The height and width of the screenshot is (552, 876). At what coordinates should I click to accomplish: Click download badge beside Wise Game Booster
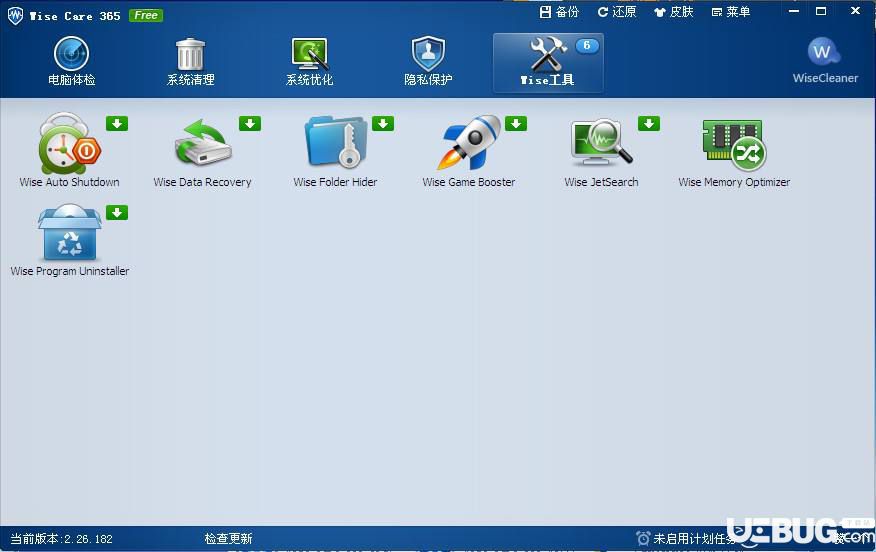(516, 123)
